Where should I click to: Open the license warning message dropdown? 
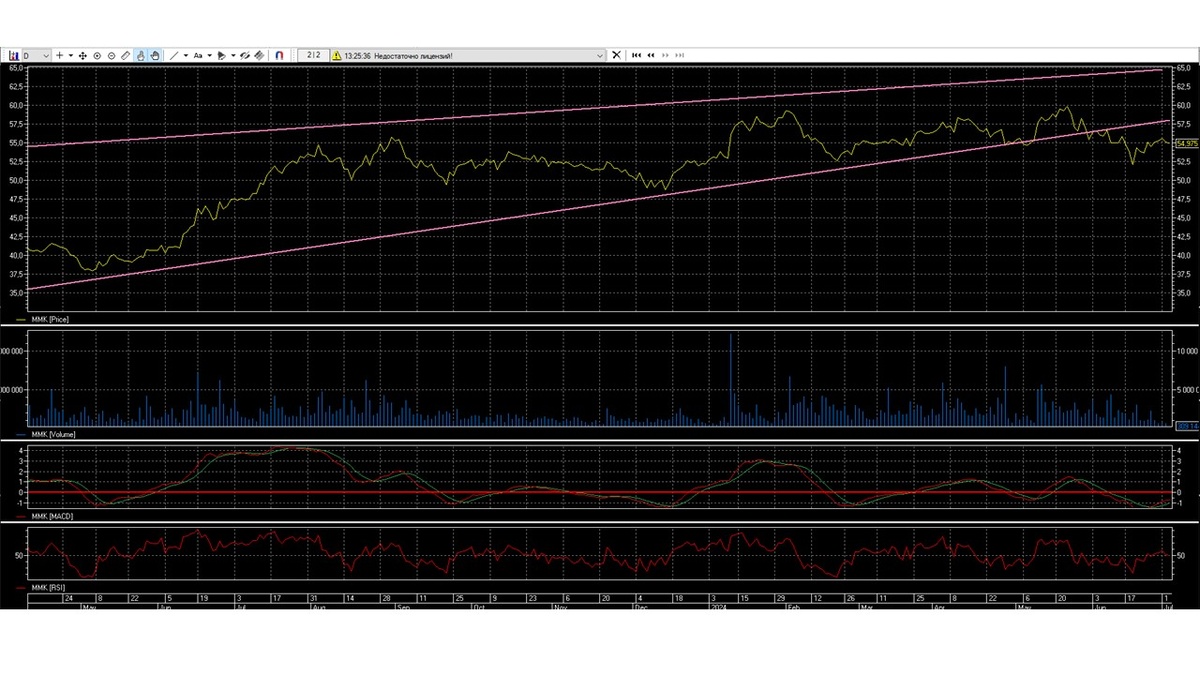pos(599,56)
